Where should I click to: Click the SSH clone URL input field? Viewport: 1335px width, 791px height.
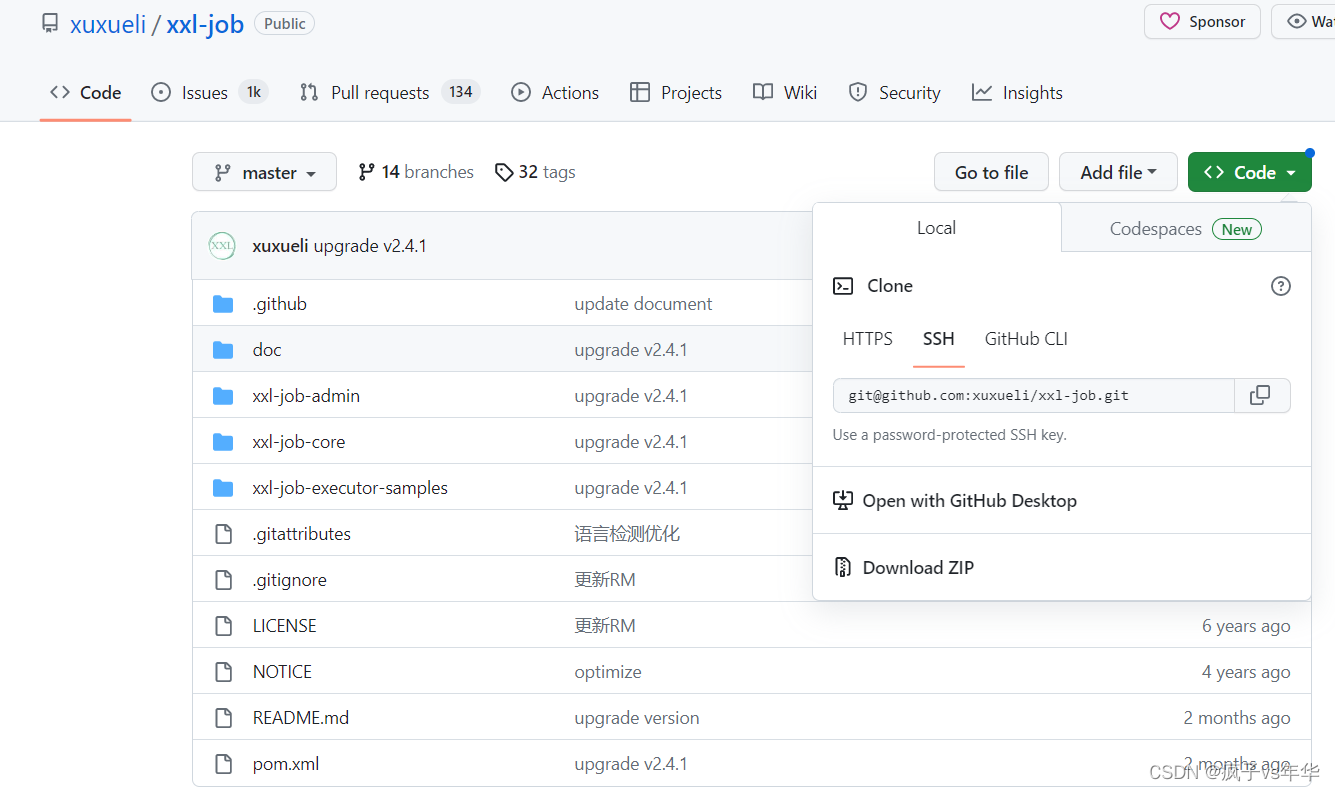pos(1034,395)
